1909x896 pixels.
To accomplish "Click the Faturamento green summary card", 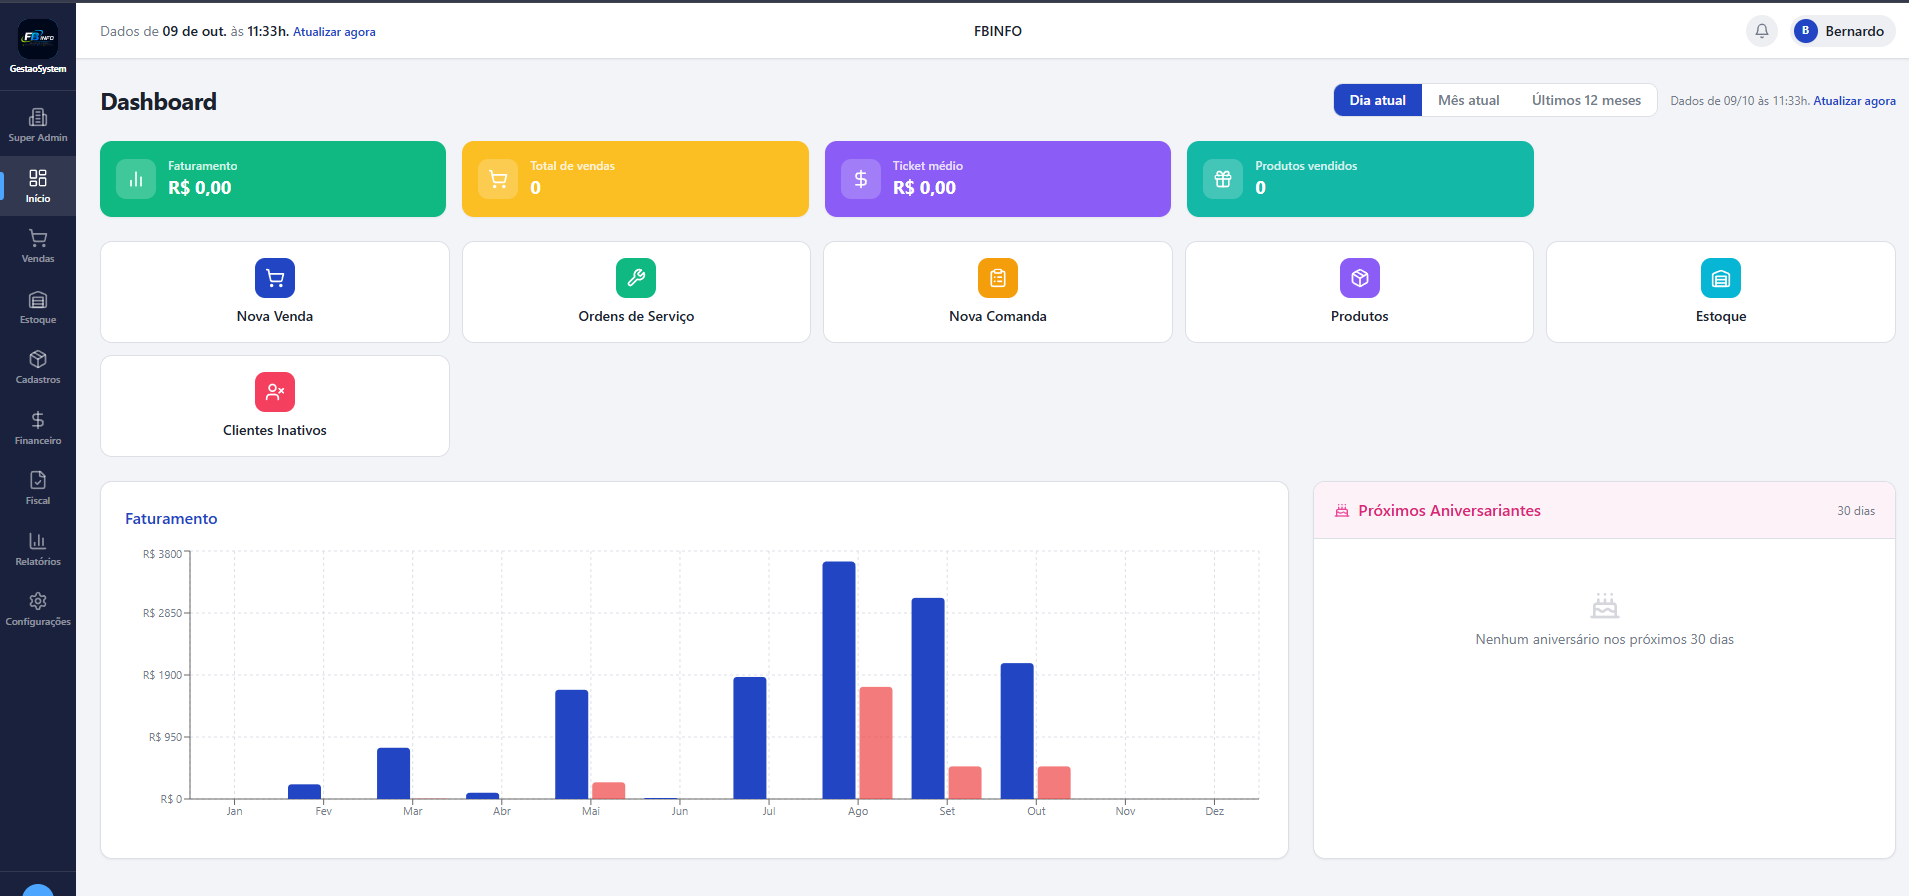I will pyautogui.click(x=273, y=179).
